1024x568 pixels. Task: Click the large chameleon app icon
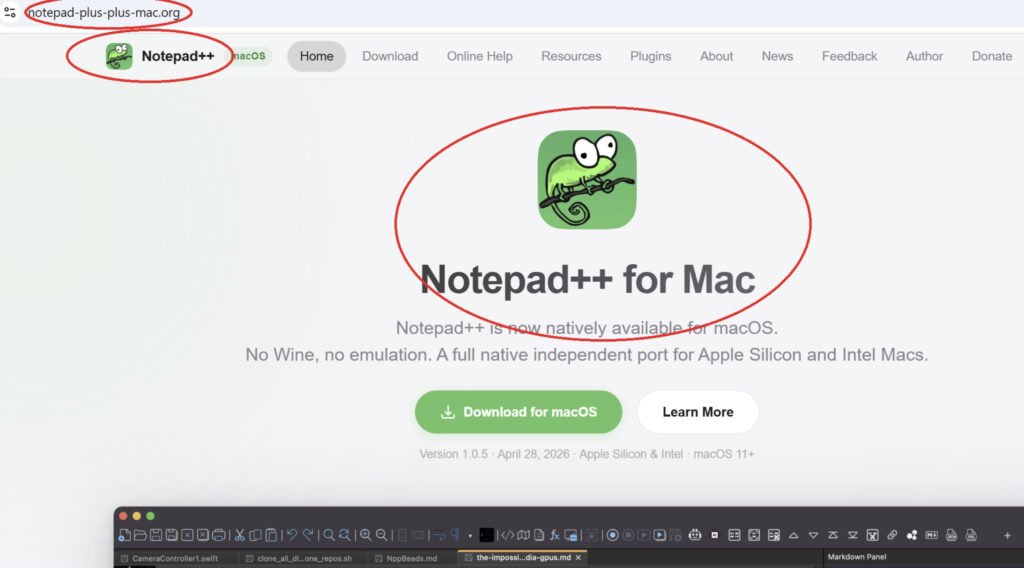pos(587,180)
